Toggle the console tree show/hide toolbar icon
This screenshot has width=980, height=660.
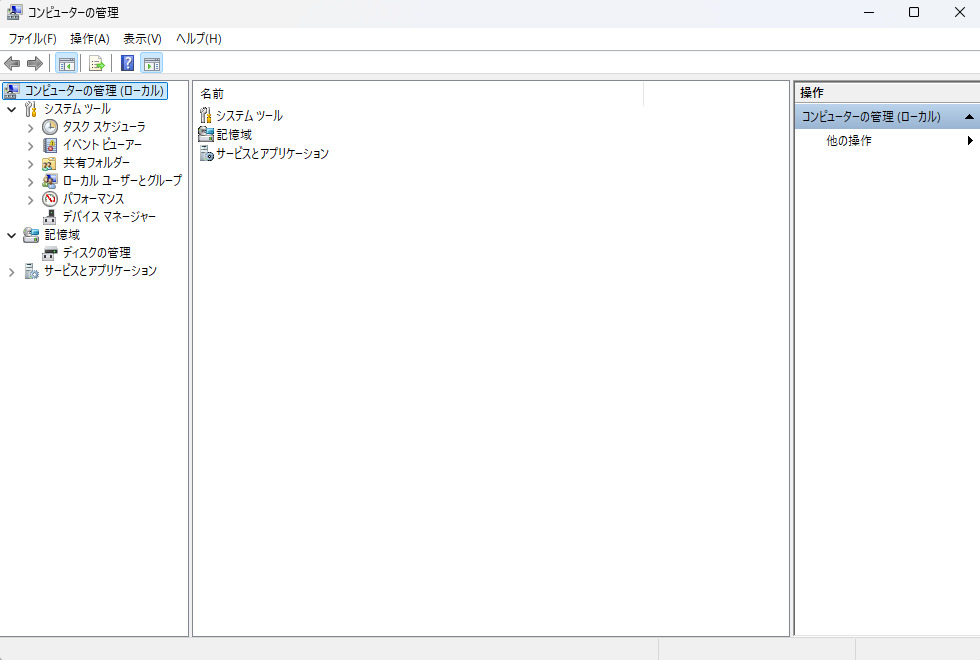click(x=66, y=63)
